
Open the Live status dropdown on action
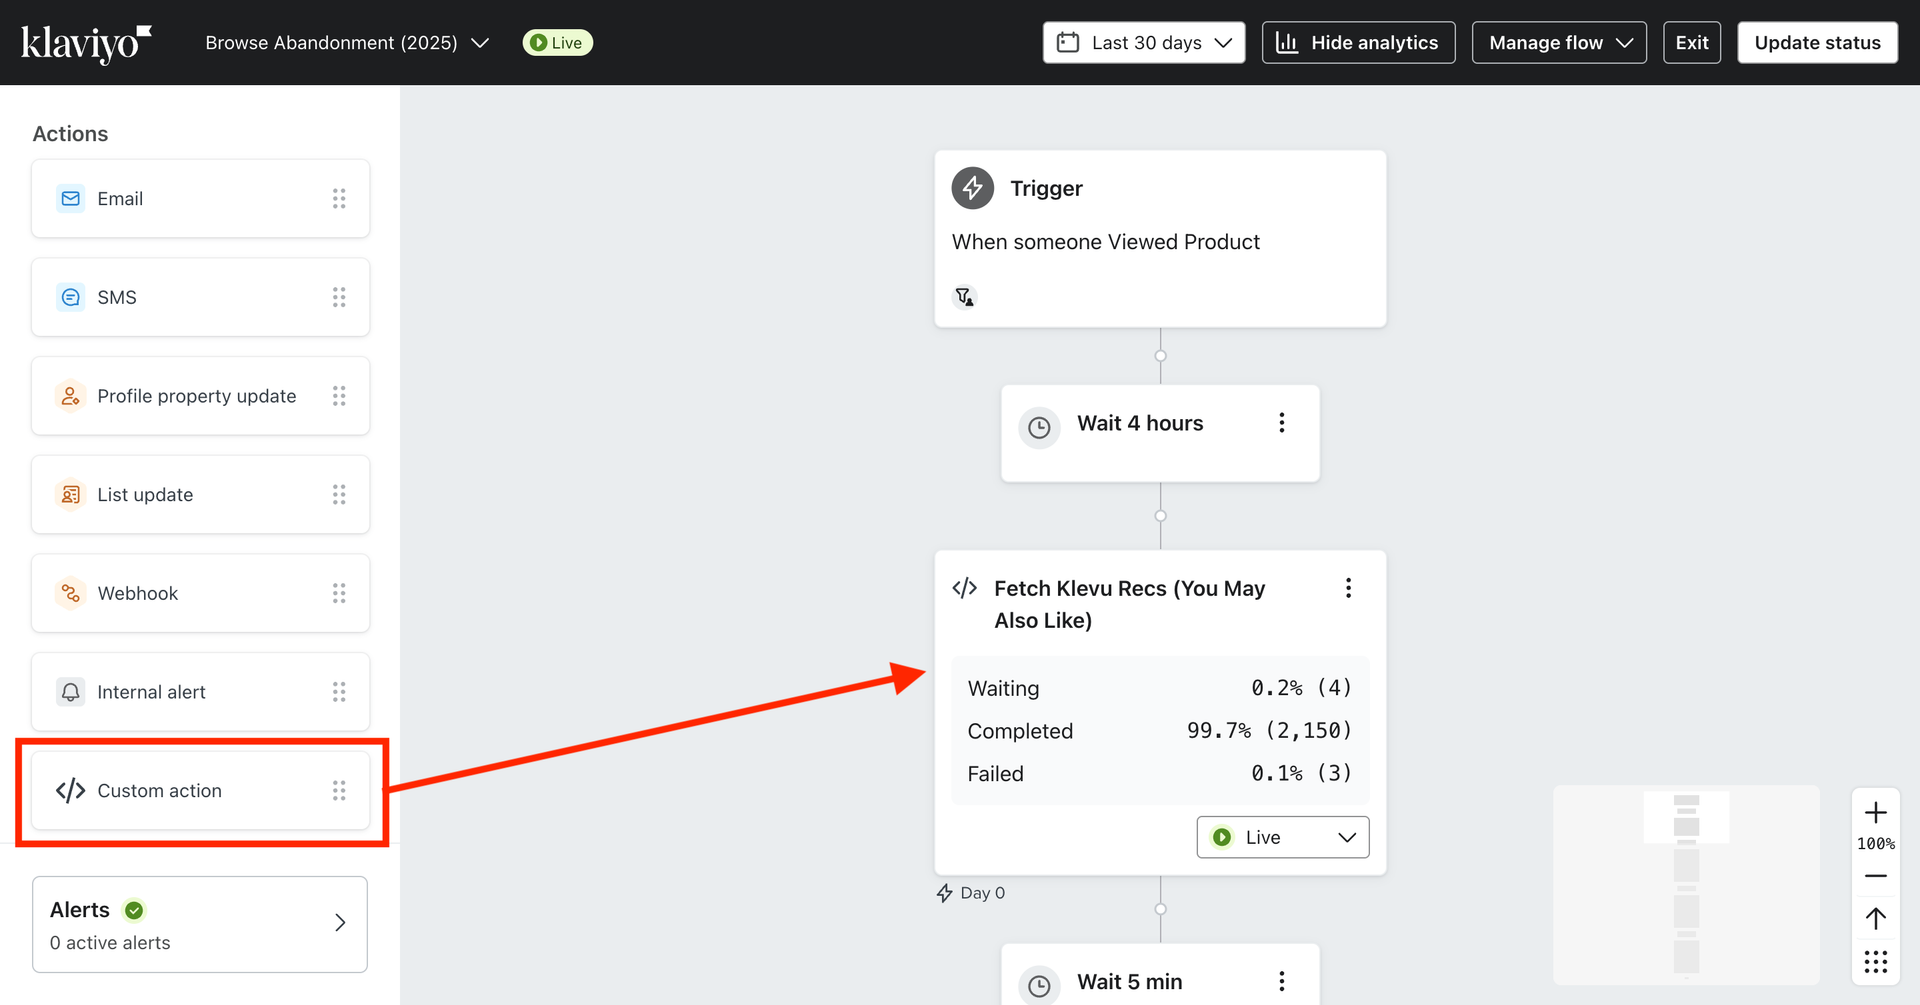(1283, 837)
